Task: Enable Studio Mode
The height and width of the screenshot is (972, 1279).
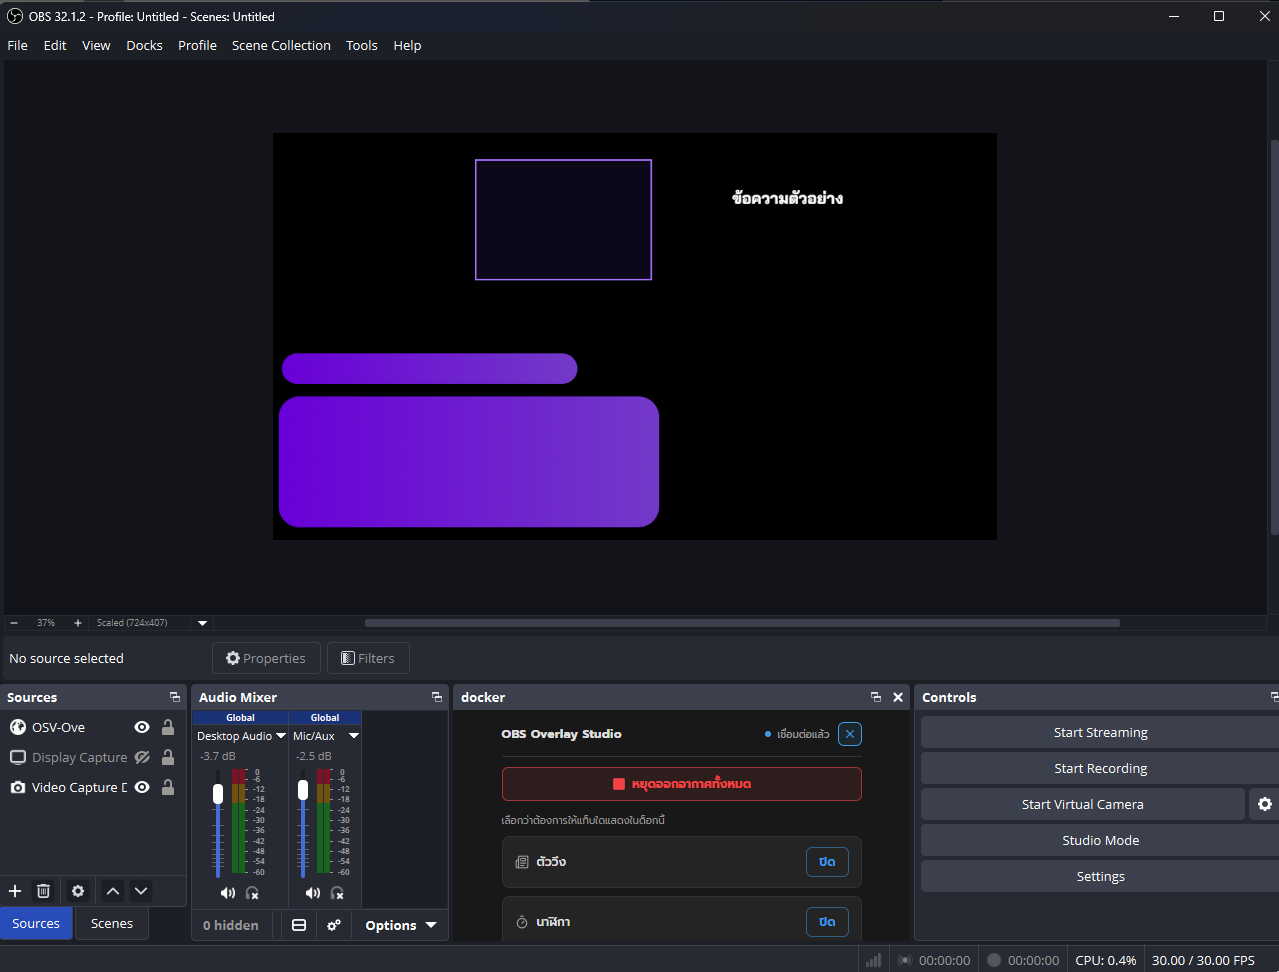Action: (1100, 840)
